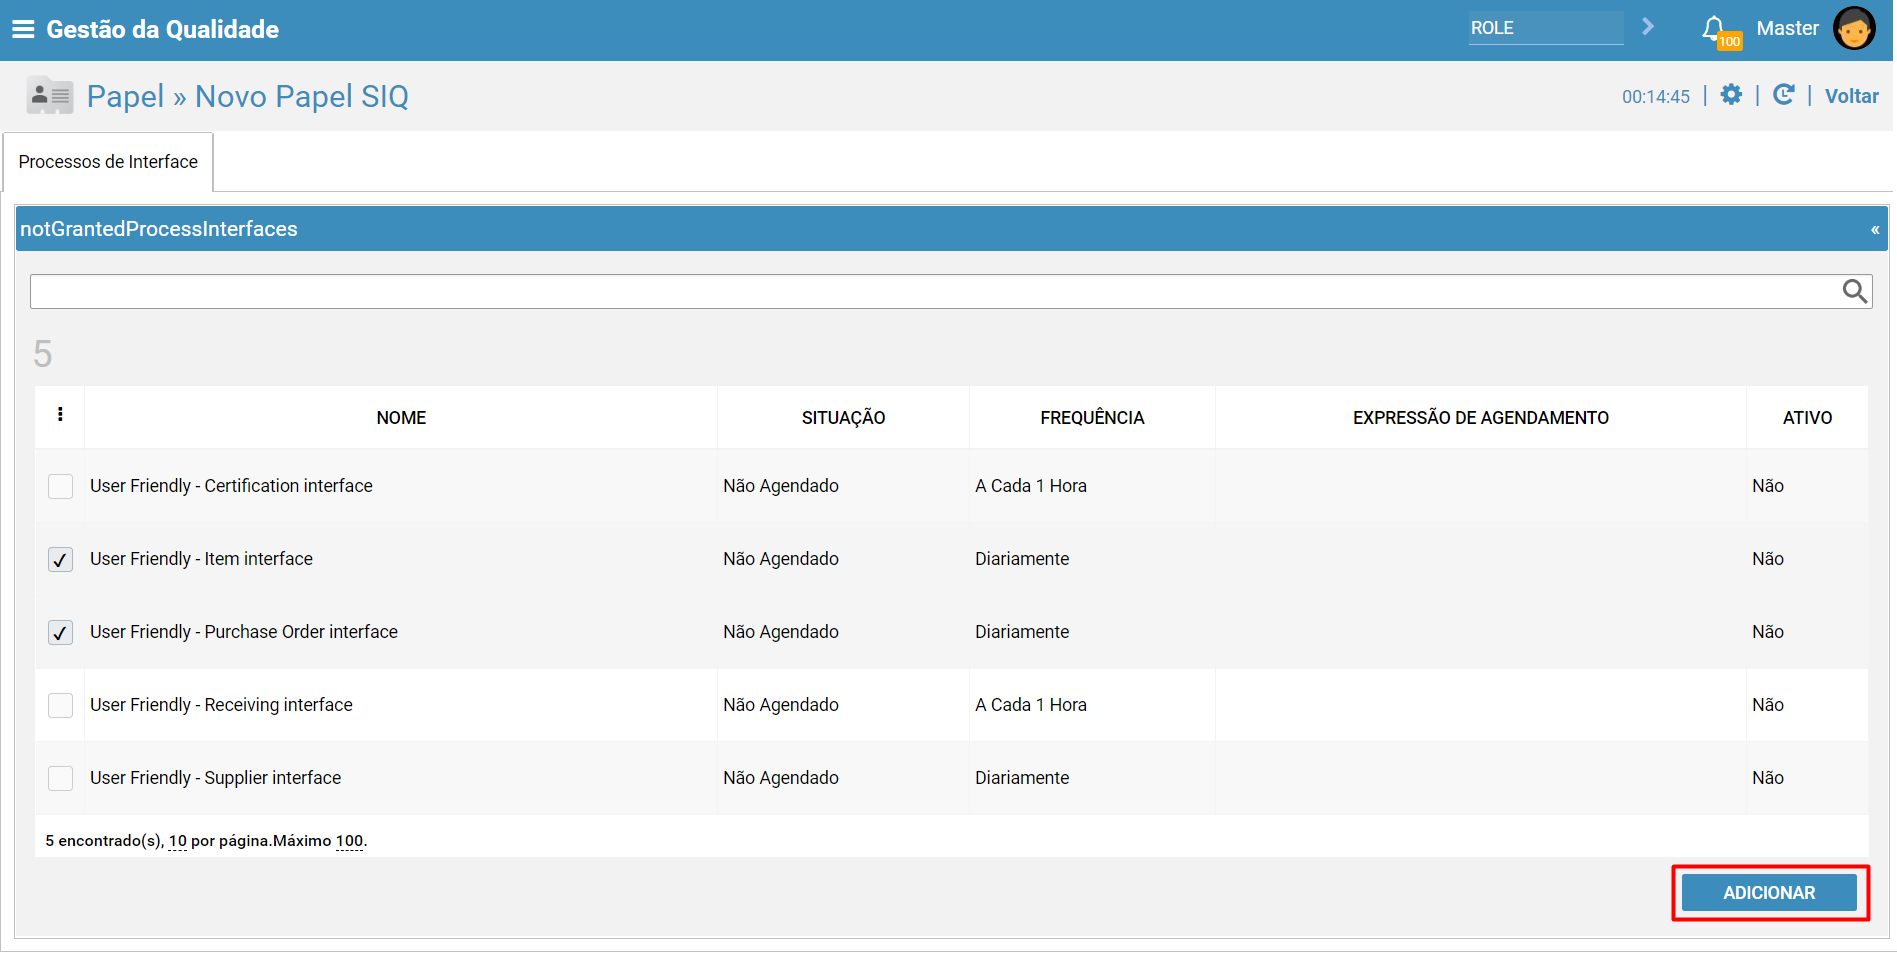
Task: Click the ATIVO column header
Action: (x=1807, y=418)
